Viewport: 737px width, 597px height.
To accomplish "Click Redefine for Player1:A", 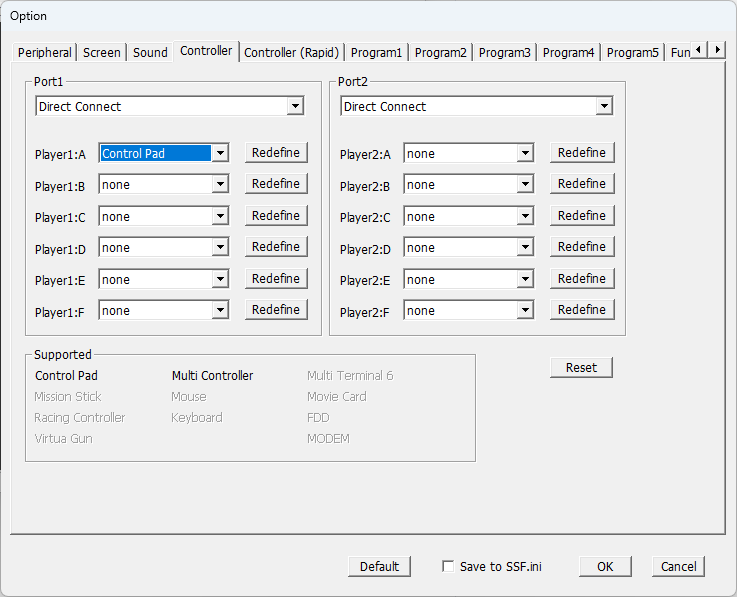I will click(x=276, y=152).
